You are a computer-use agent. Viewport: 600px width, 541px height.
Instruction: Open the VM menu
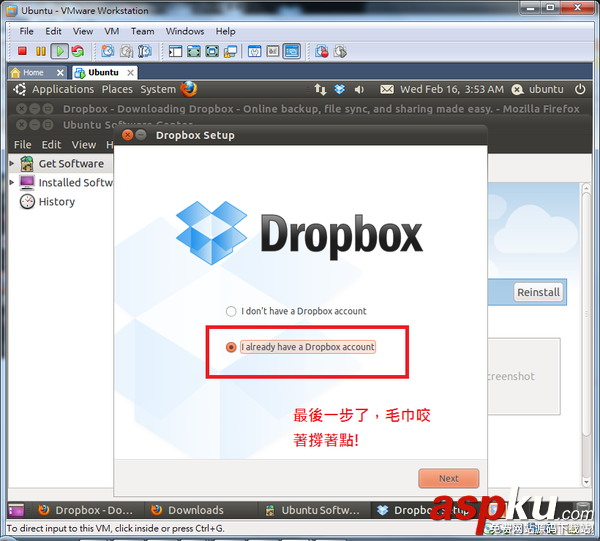point(111,31)
